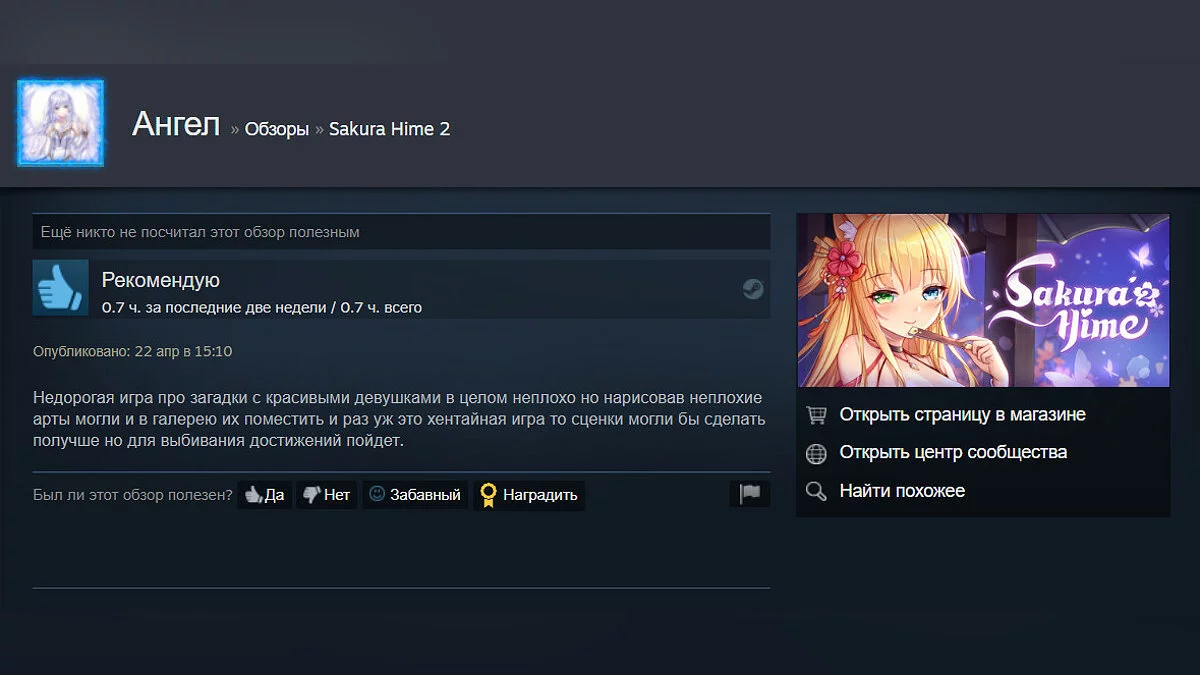1200x675 pixels.
Task: Vote Да with thumbs-up button
Action: tap(264, 494)
